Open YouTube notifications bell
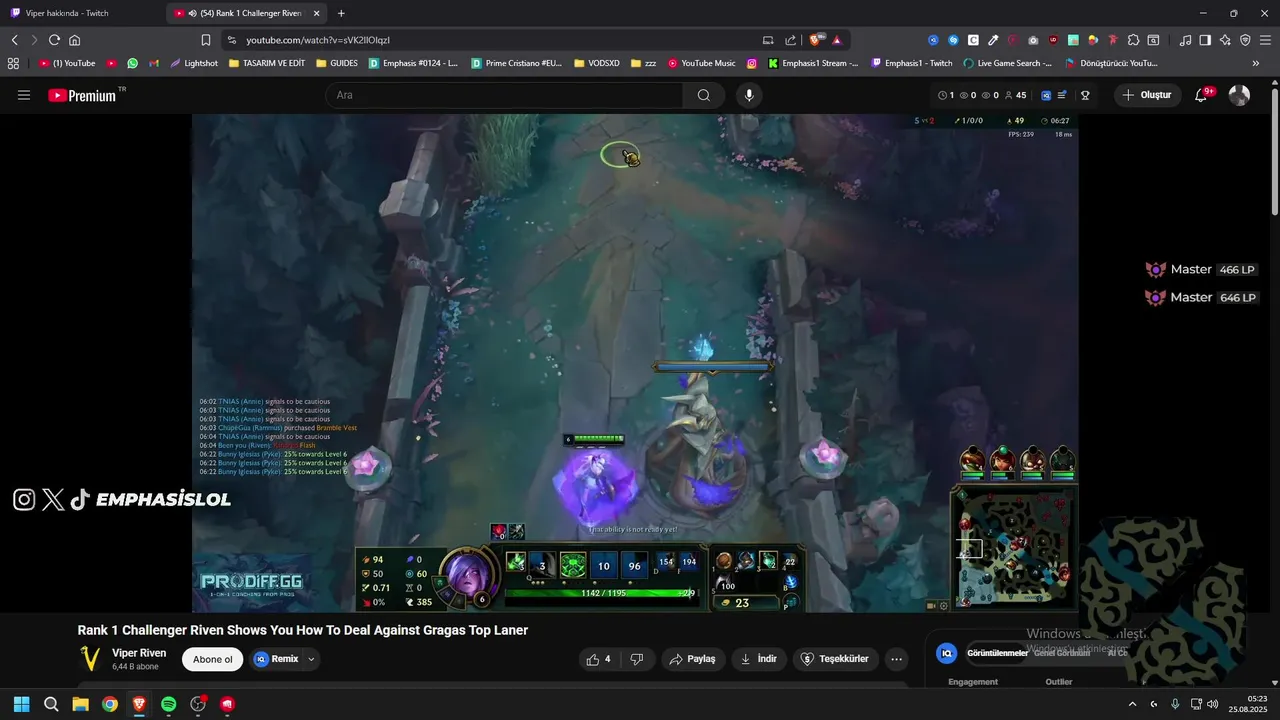The height and width of the screenshot is (720, 1280). coord(1202,95)
